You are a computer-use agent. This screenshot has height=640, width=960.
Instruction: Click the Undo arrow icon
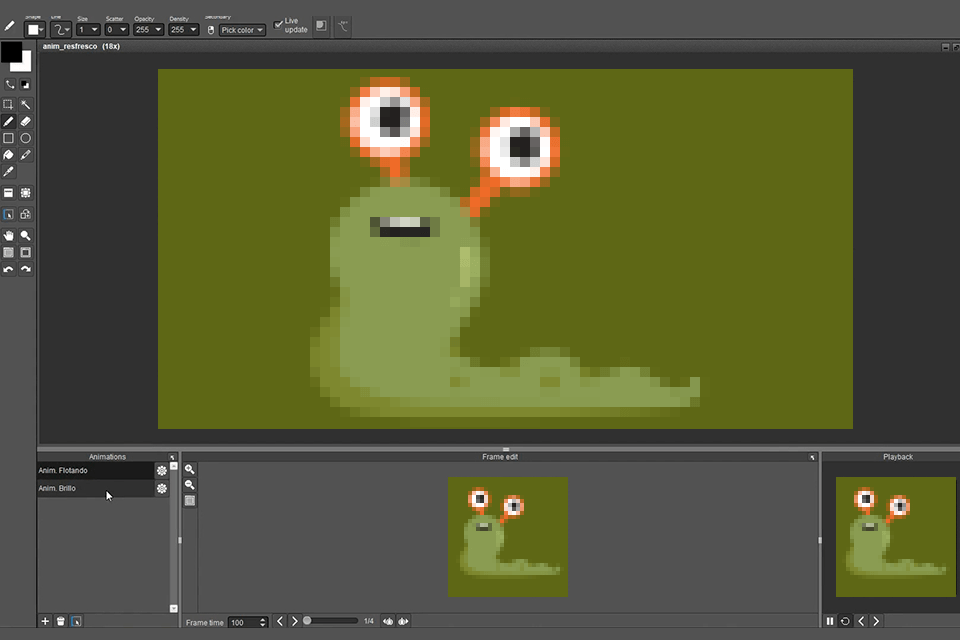click(8, 270)
